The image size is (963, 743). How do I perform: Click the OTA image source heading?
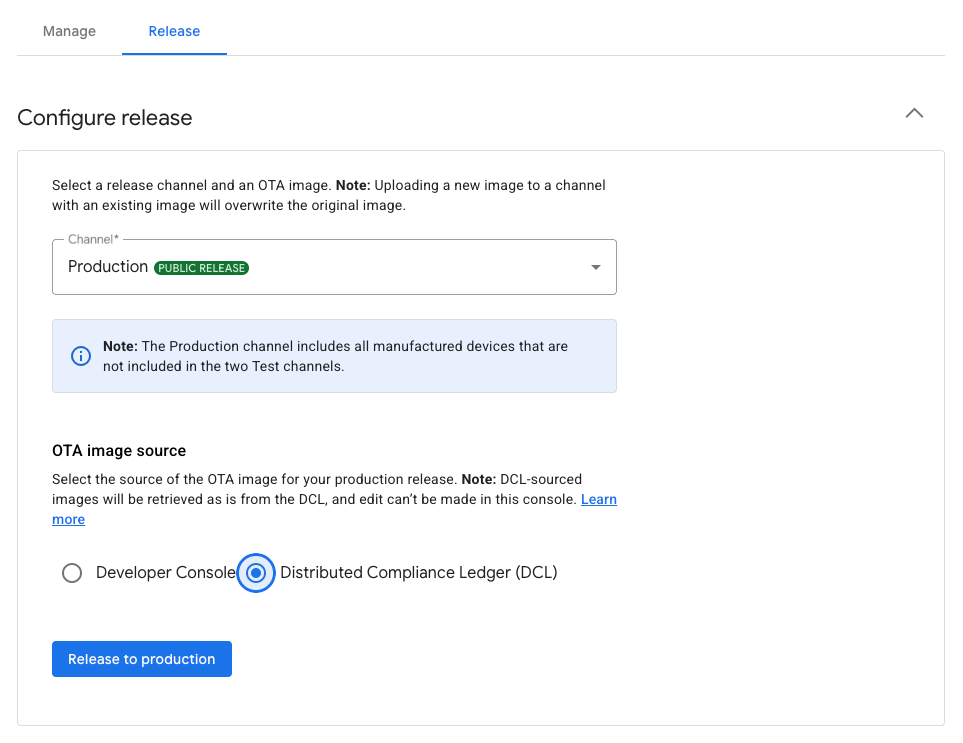tap(119, 451)
